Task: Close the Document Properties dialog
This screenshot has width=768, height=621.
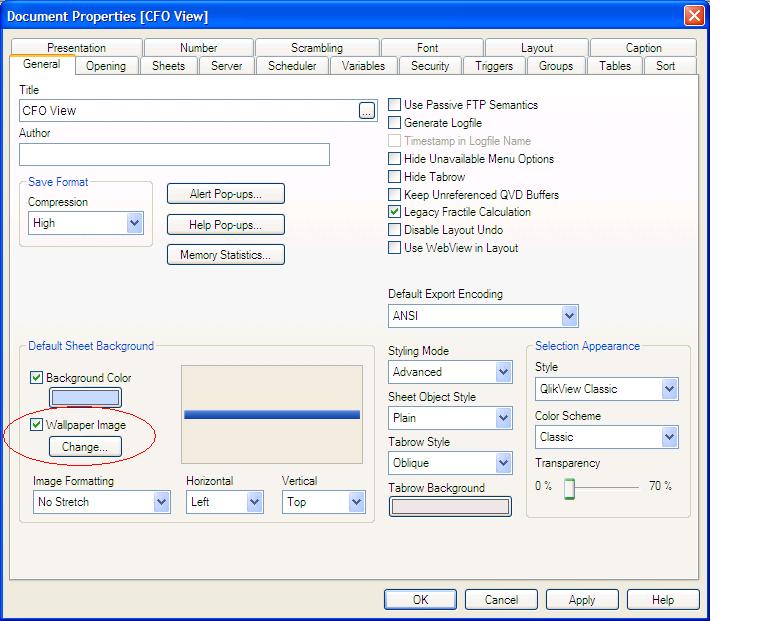Action: pyautogui.click(x=694, y=16)
